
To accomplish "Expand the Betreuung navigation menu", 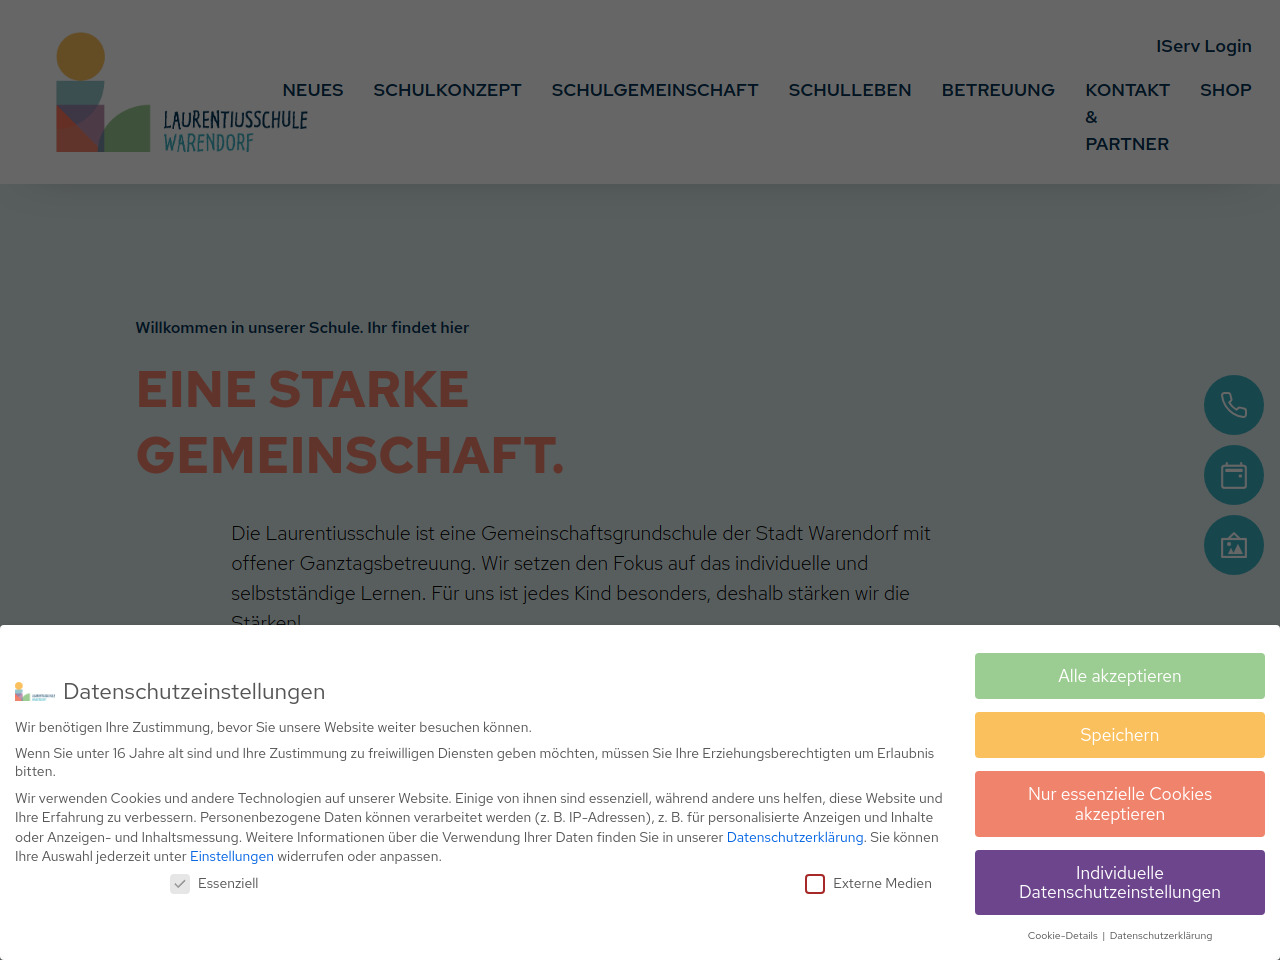I will click(998, 90).
